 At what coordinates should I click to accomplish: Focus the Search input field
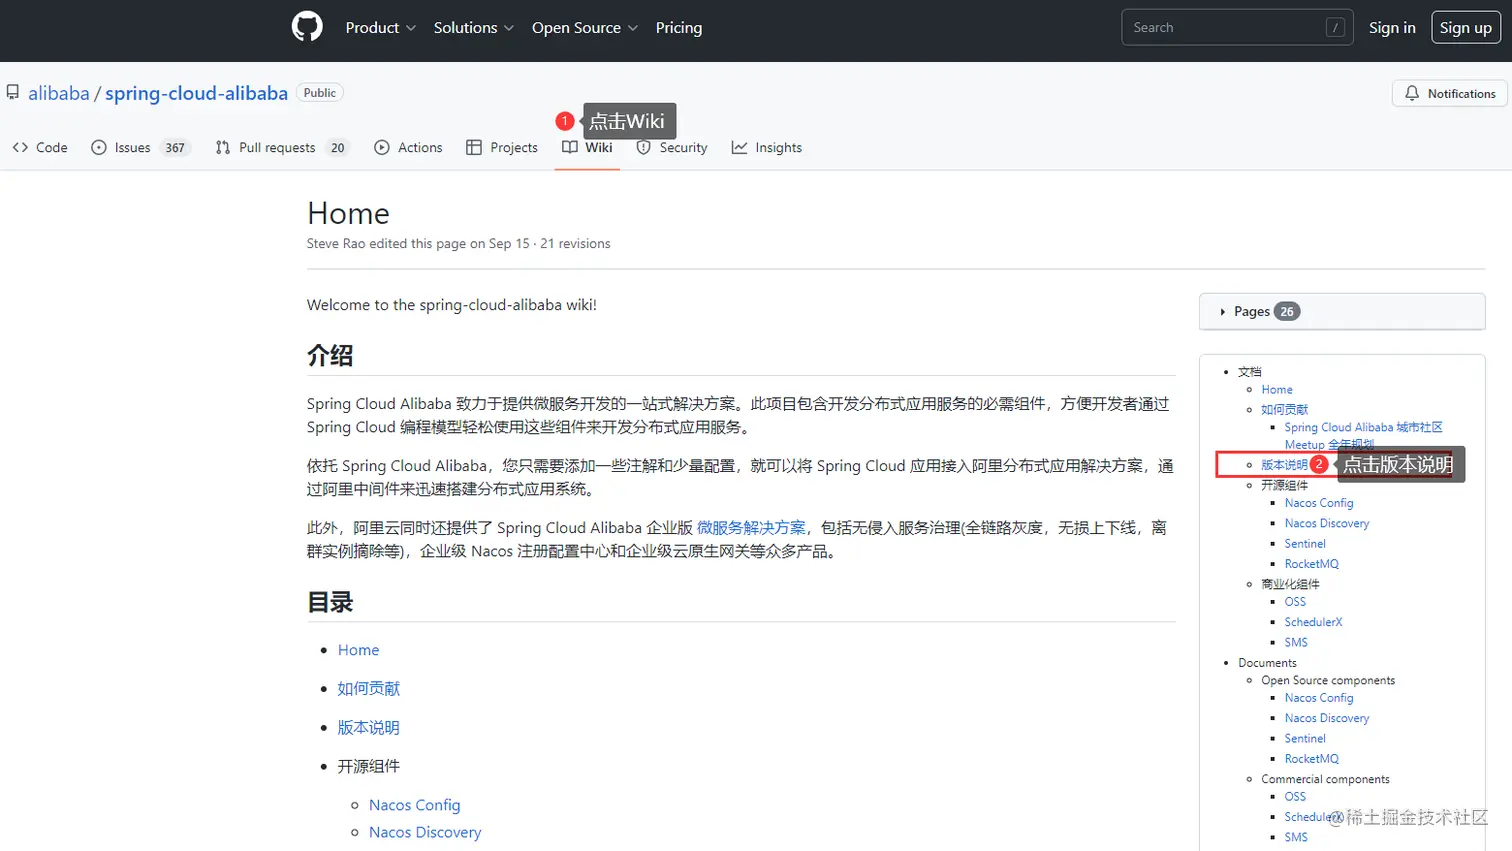1237,28
